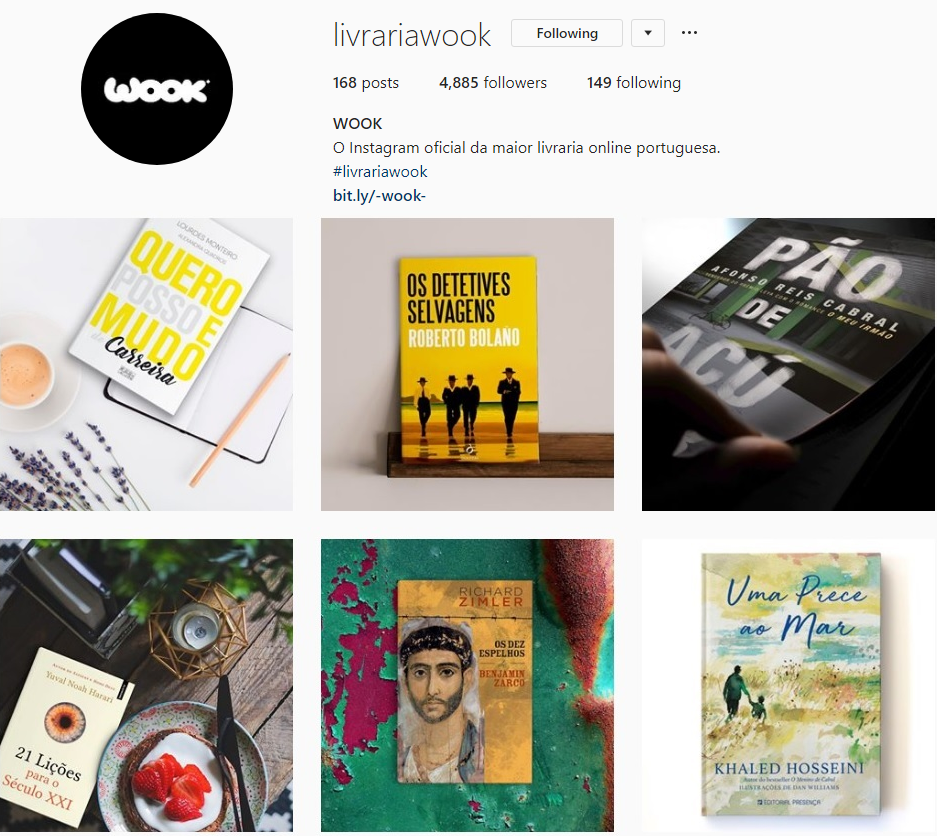Open the #livrariawook hashtag

(380, 172)
